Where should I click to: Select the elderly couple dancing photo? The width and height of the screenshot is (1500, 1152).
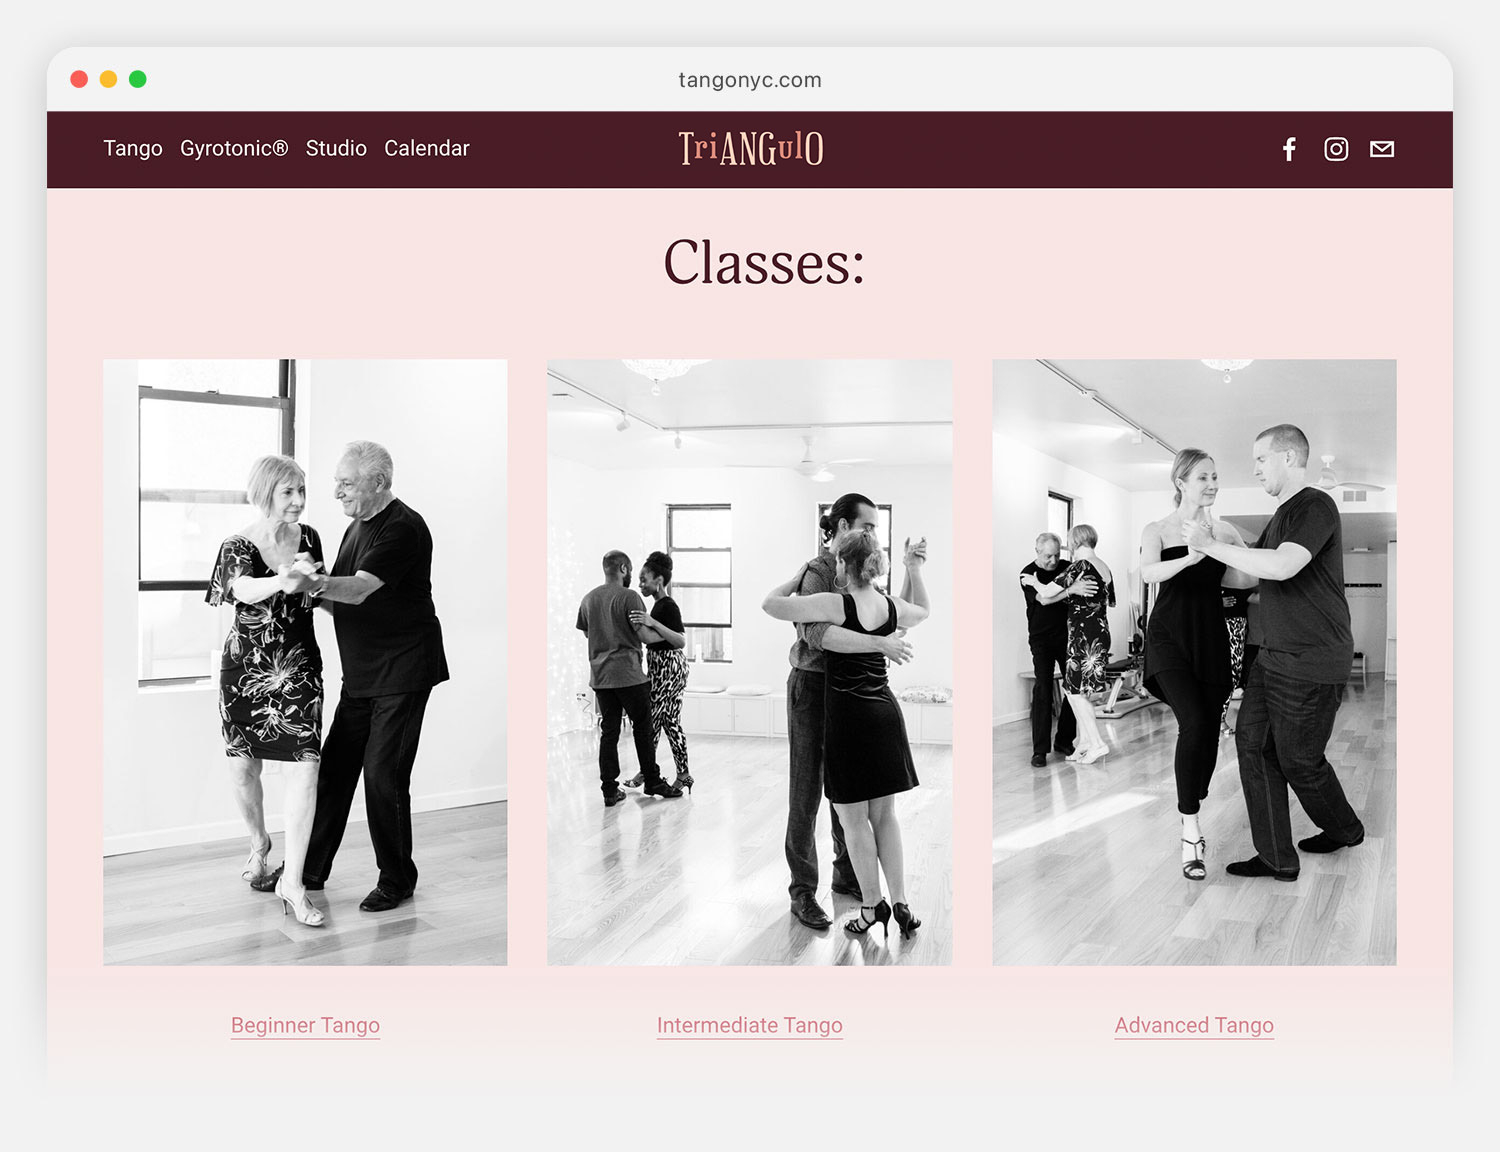[x=305, y=662]
